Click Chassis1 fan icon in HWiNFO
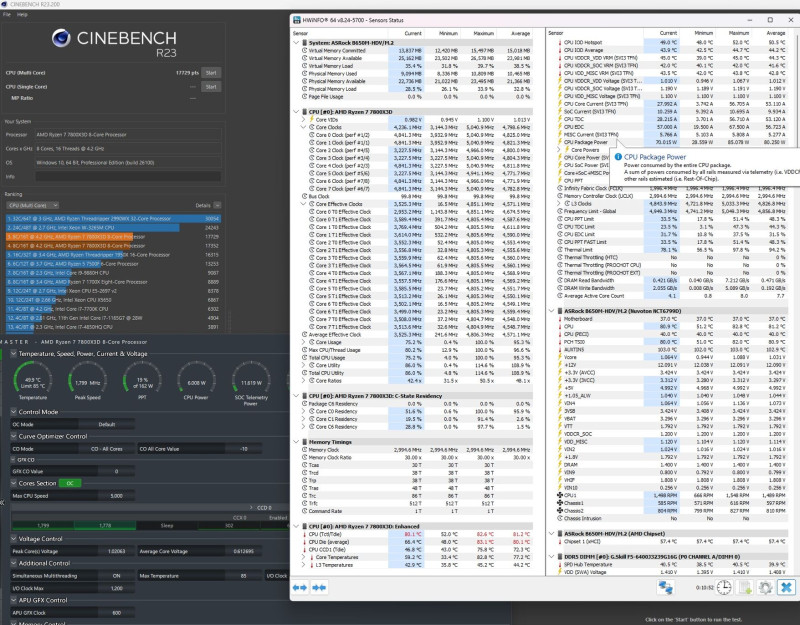This screenshot has width=800, height=625. coord(560,503)
